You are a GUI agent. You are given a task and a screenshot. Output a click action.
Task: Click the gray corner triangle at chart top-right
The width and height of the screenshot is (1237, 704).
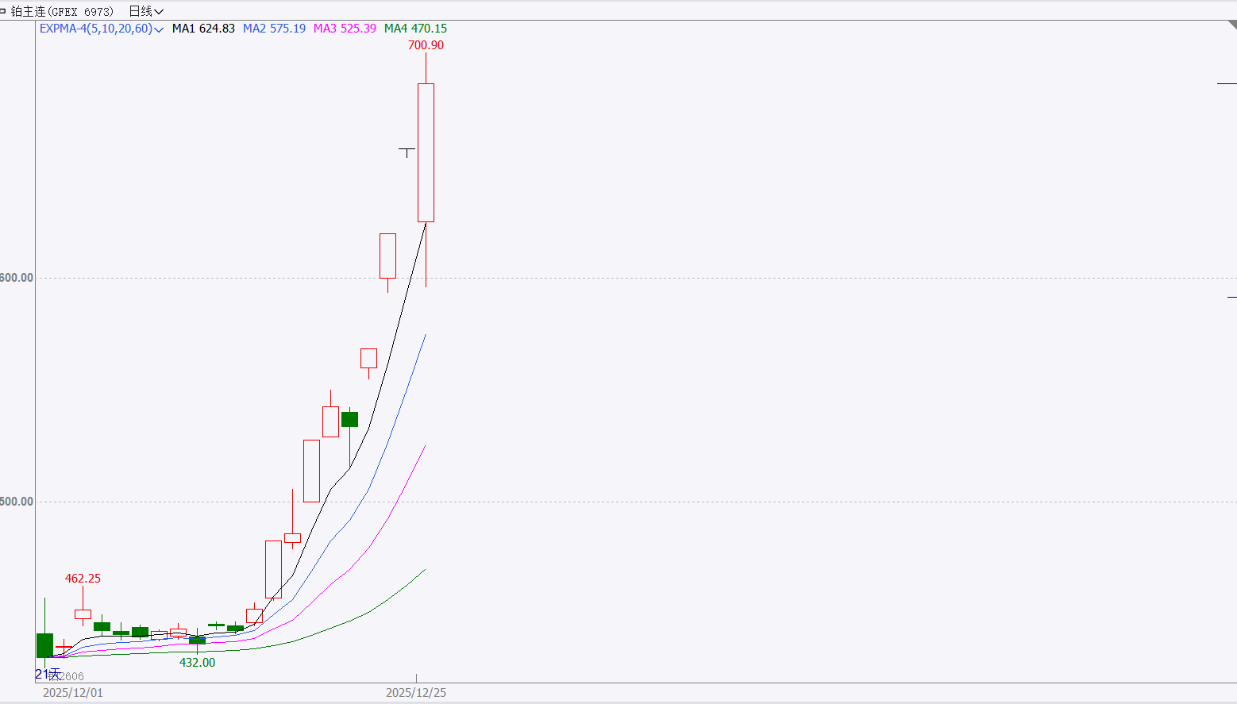click(1230, 27)
